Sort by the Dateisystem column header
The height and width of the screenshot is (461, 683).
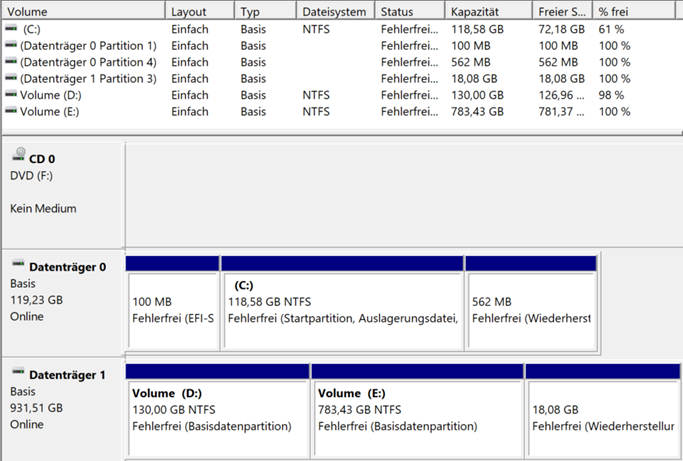[335, 12]
